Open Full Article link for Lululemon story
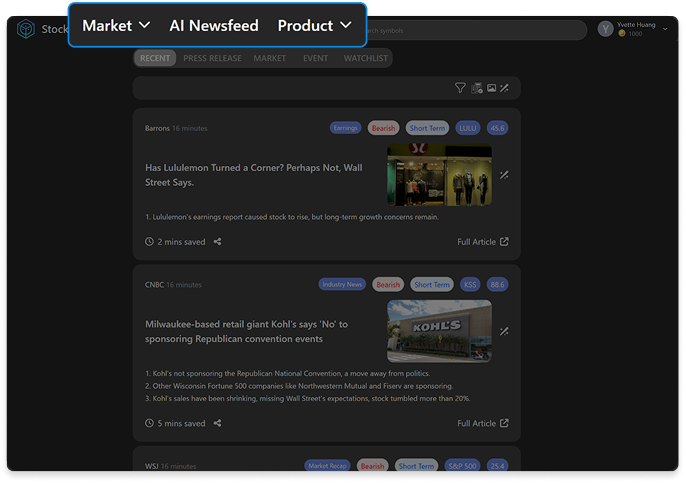This screenshot has width=686, height=483. [483, 242]
